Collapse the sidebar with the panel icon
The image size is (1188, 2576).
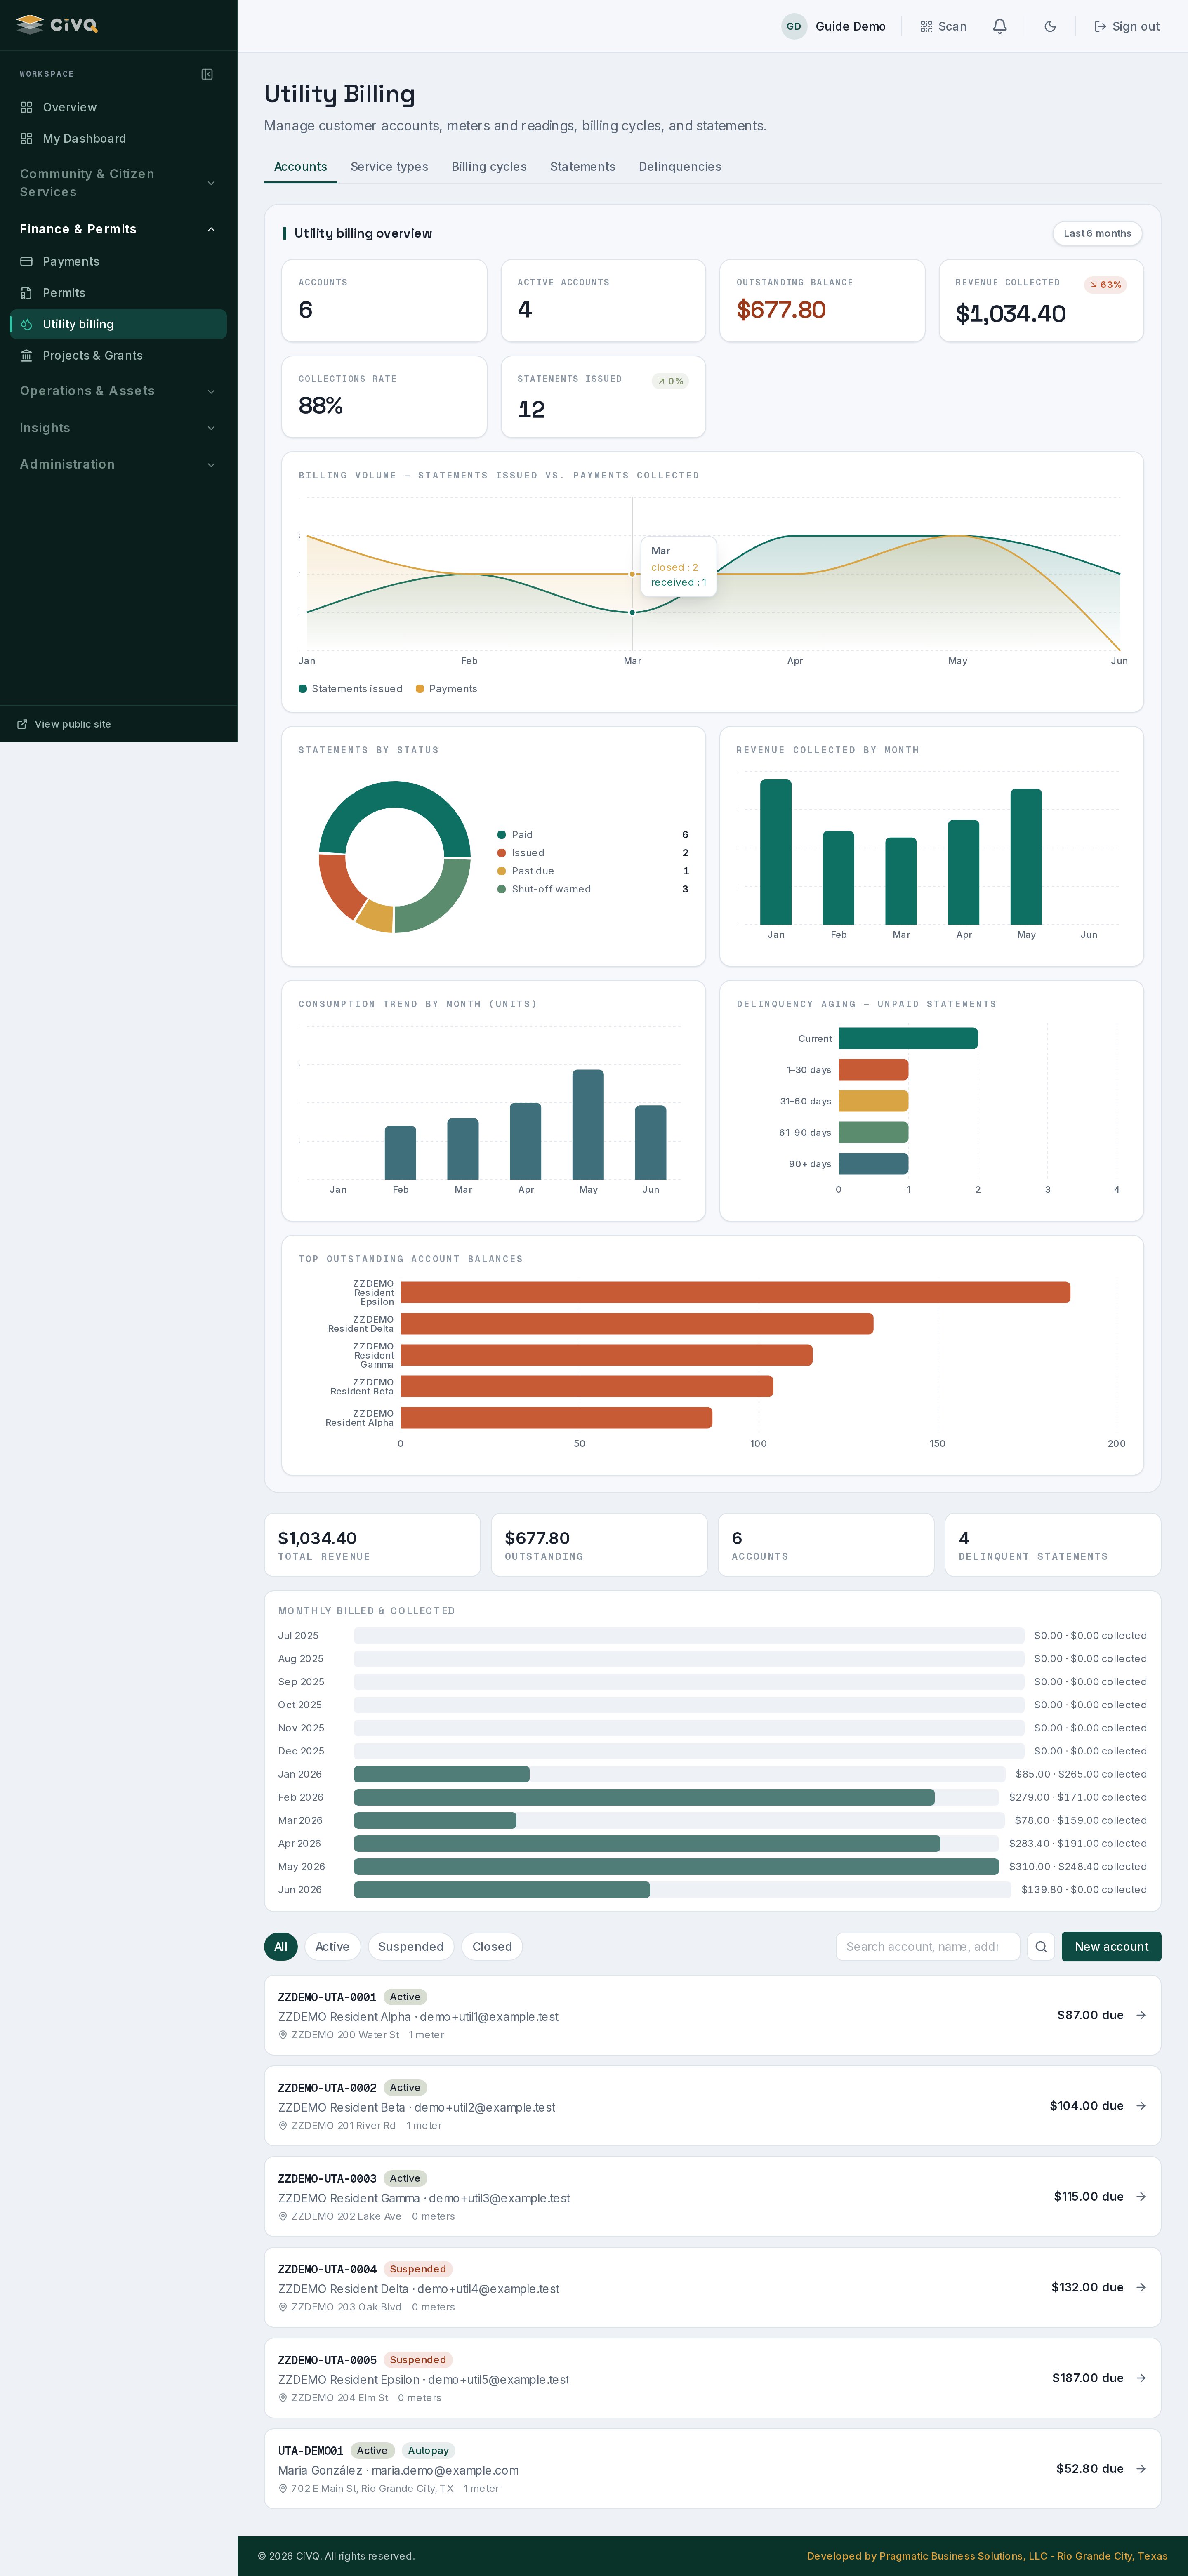click(207, 74)
